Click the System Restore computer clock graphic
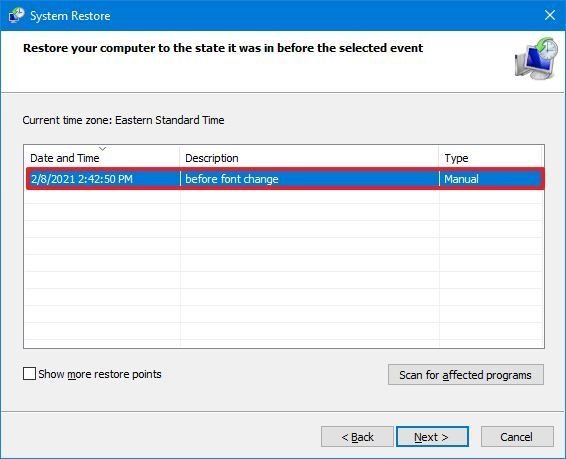Image resolution: width=566 pixels, height=459 pixels. coord(536,58)
